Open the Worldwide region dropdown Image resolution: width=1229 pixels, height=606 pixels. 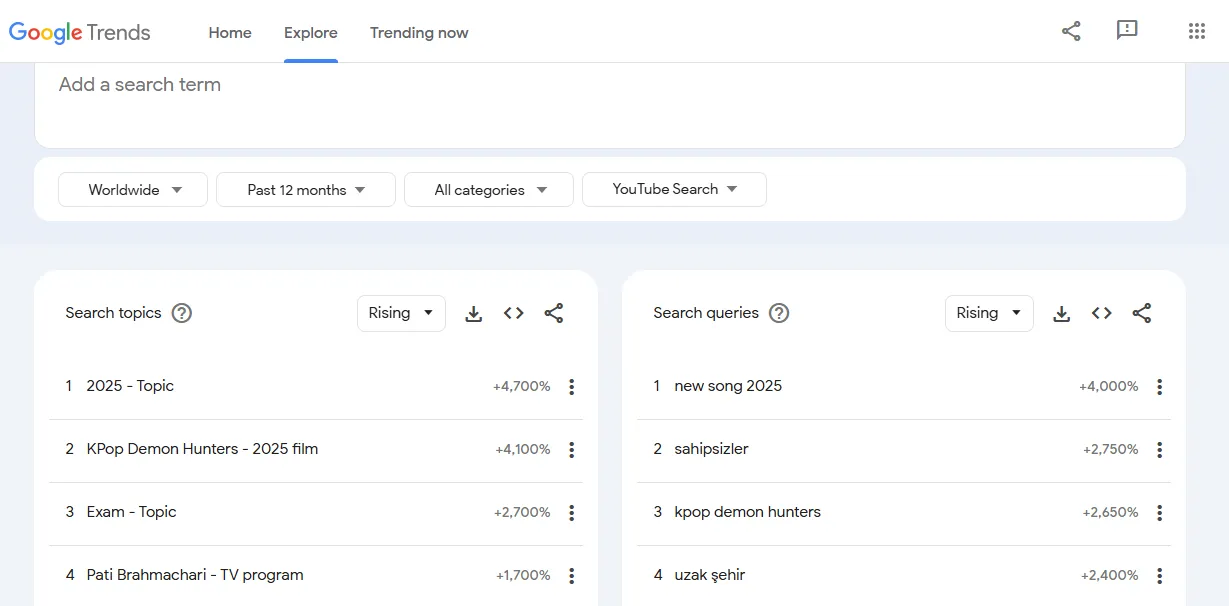[x=133, y=190]
